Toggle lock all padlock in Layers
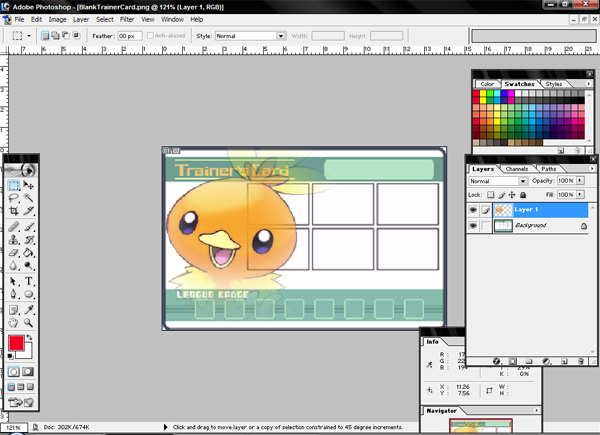 523,195
